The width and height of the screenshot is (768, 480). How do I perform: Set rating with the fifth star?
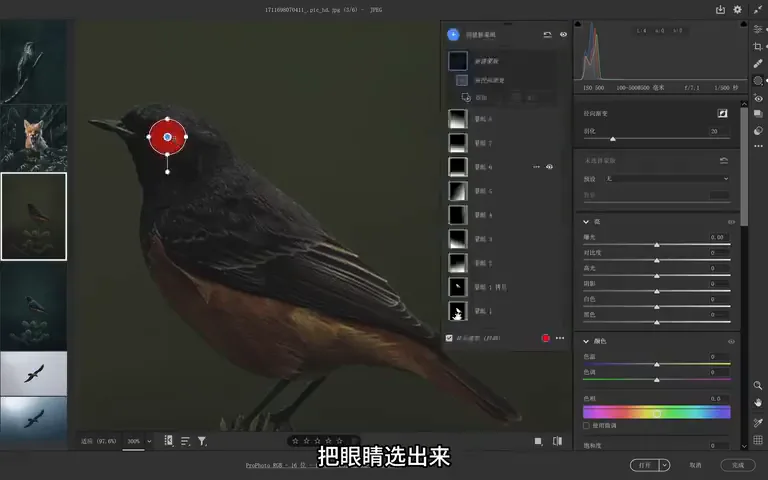coord(339,441)
